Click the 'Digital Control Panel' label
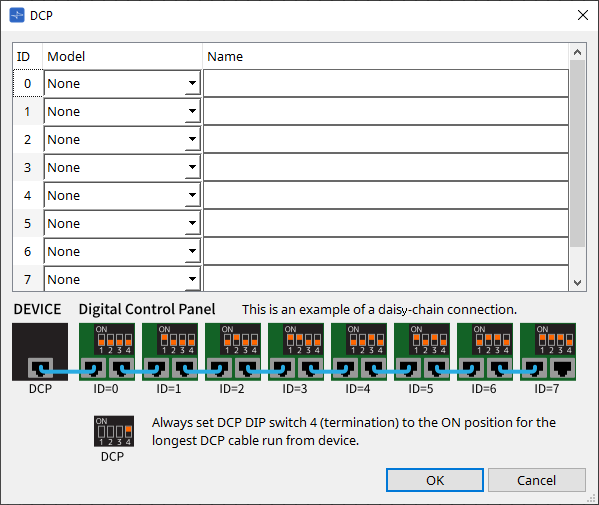The height and width of the screenshot is (505, 599). pos(147,309)
